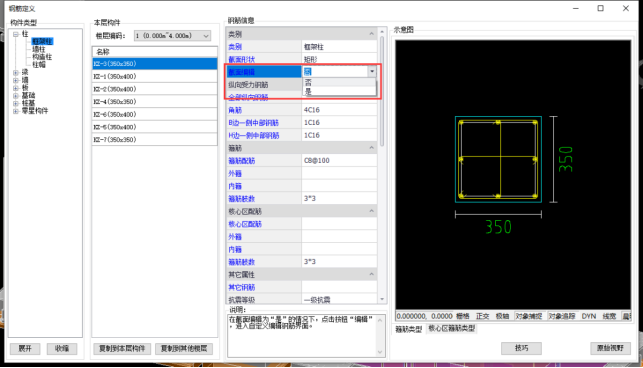Collapse the 其它属性 property section
Screen dimensions: 643x368
(372, 274)
